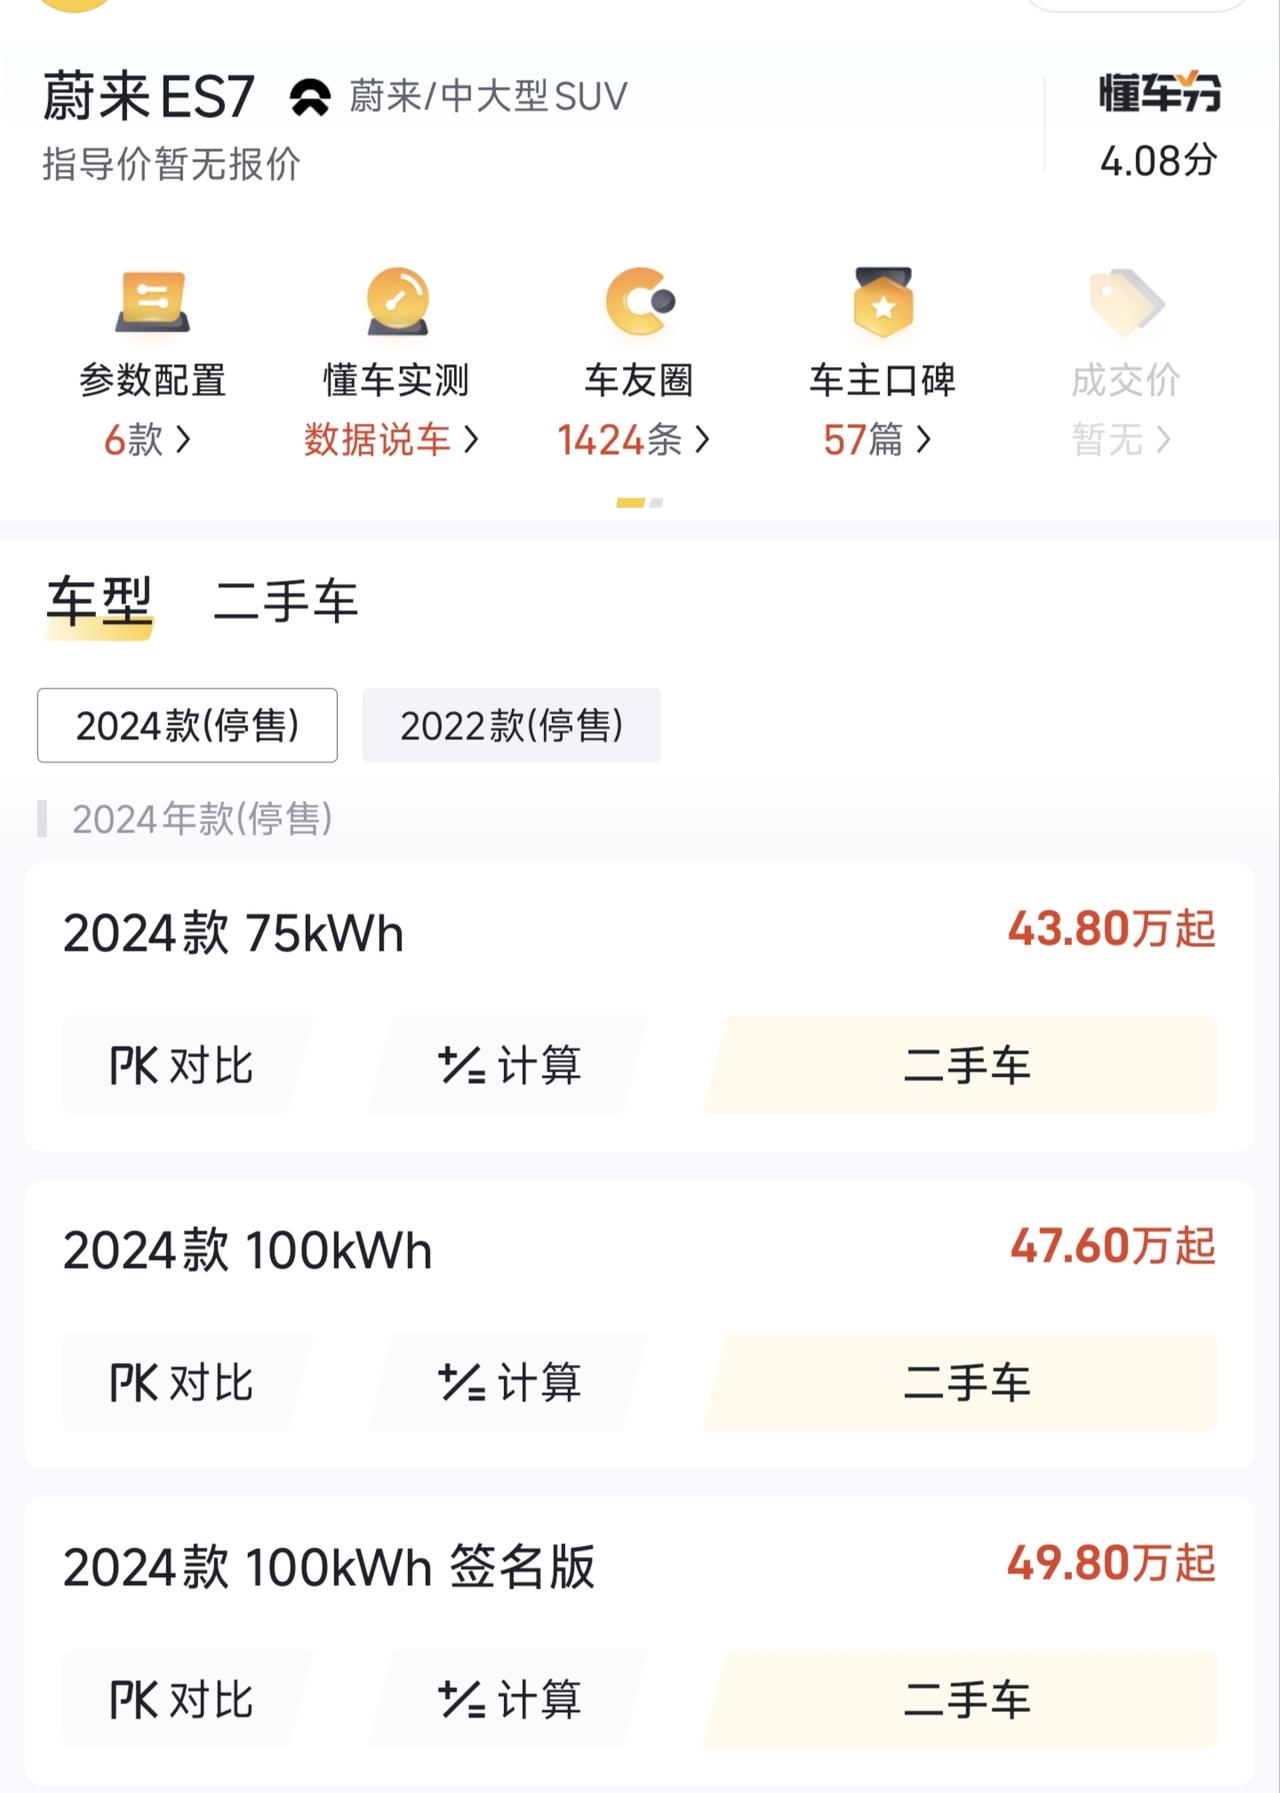This screenshot has height=1793, width=1280.
Task: Switch to the 车型 tab
Action: click(99, 602)
